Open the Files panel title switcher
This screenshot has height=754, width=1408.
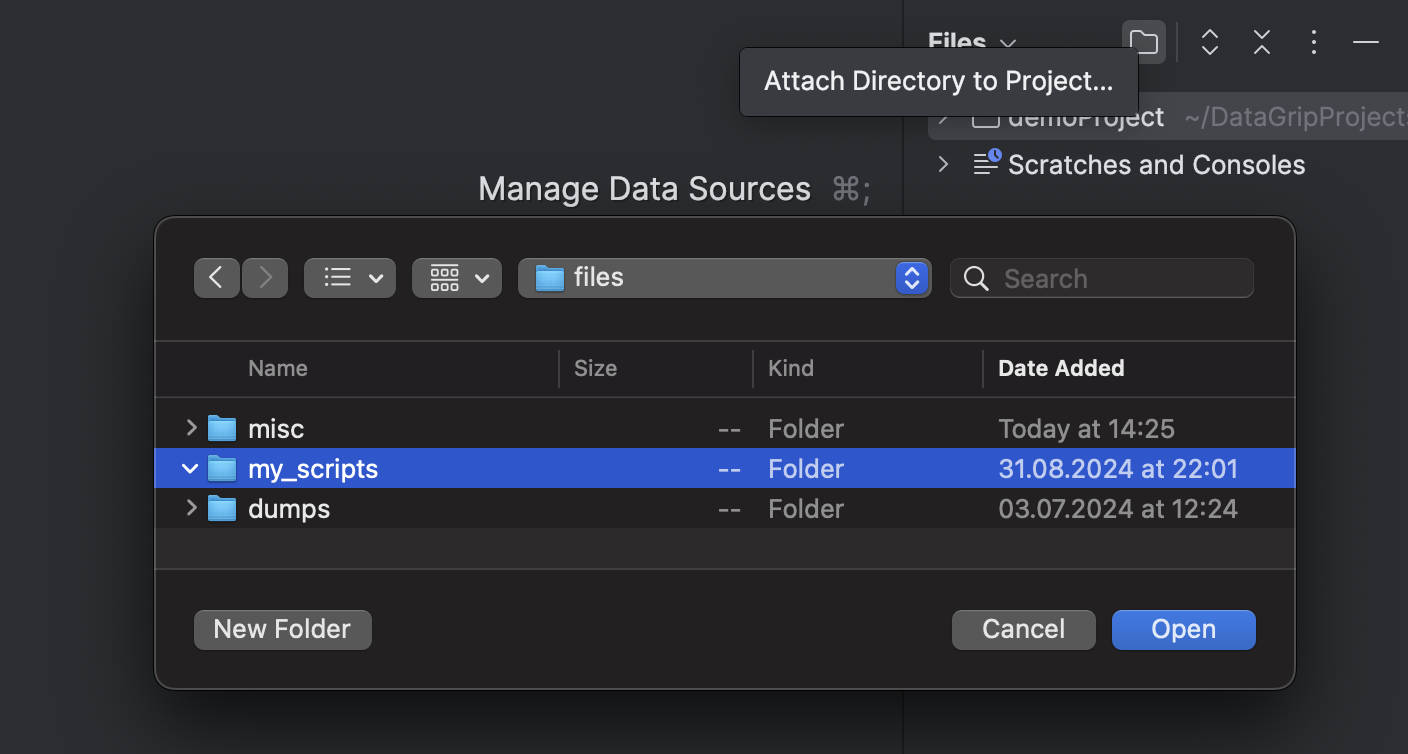tap(970, 42)
